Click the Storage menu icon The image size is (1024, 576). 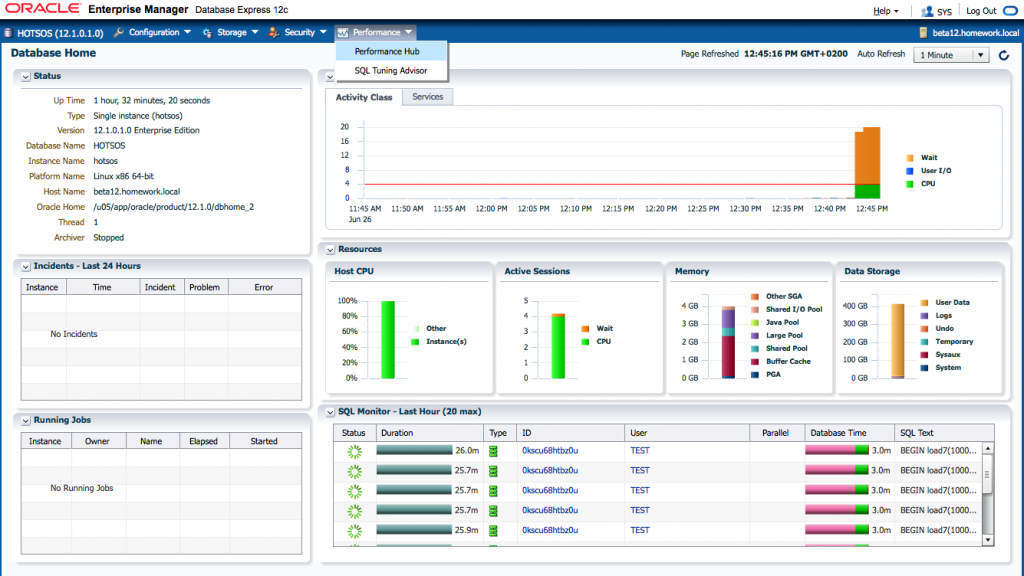207,33
